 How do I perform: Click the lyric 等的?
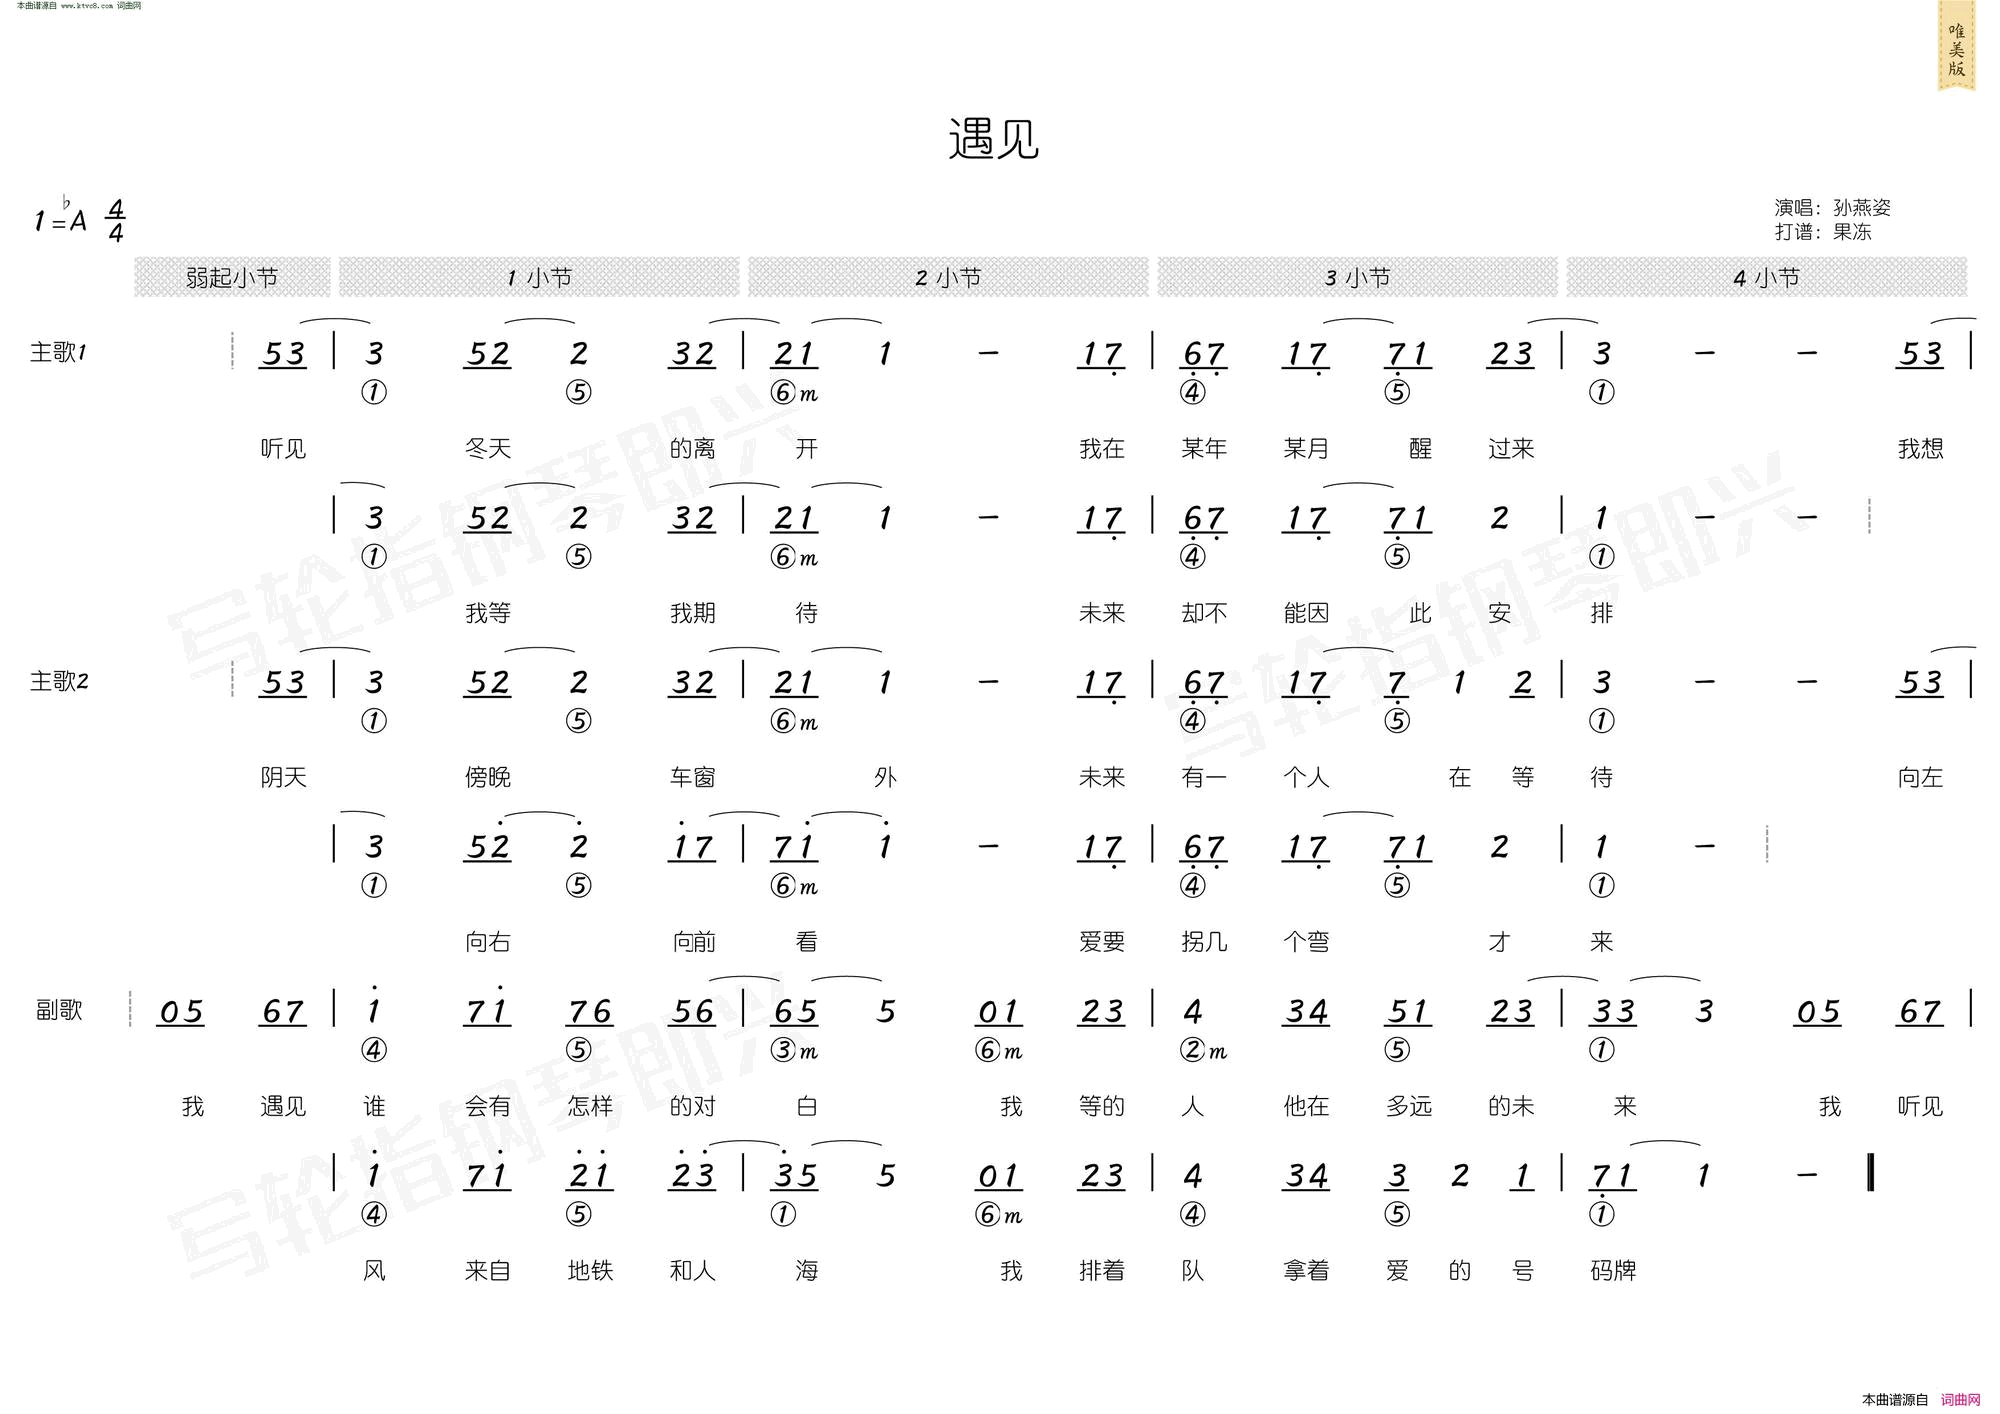point(1102,1106)
